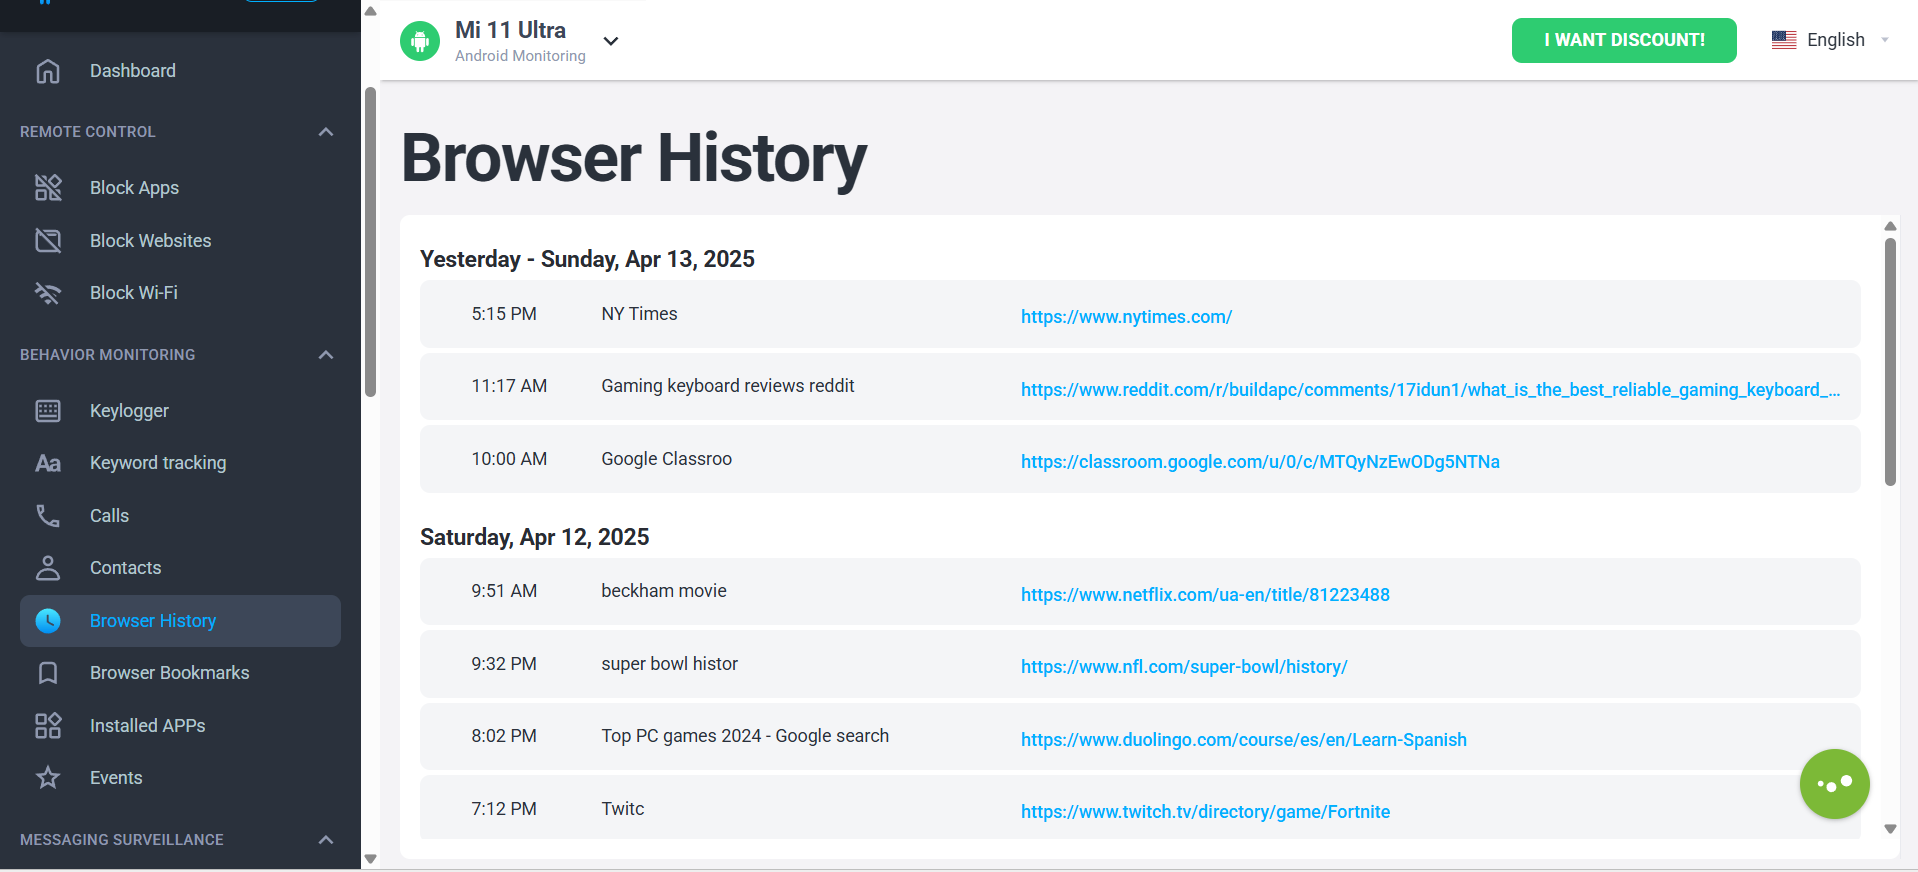Open the nytimes.com link
The image size is (1918, 872).
1126,317
